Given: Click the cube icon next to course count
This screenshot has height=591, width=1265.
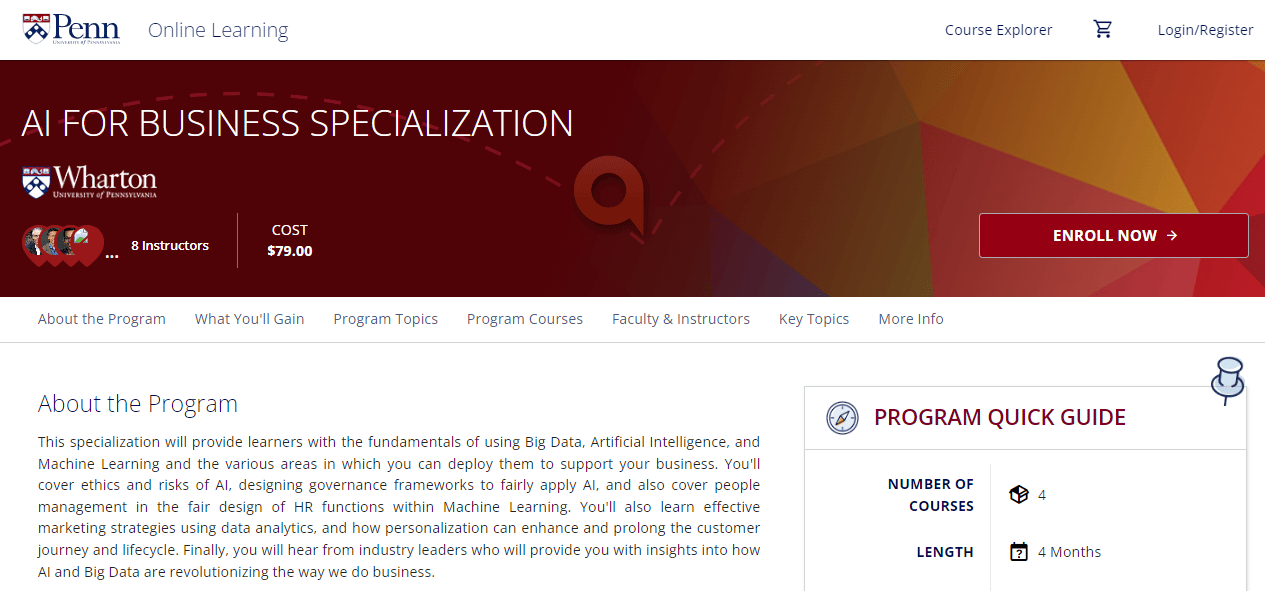Looking at the screenshot, I should [x=1018, y=495].
